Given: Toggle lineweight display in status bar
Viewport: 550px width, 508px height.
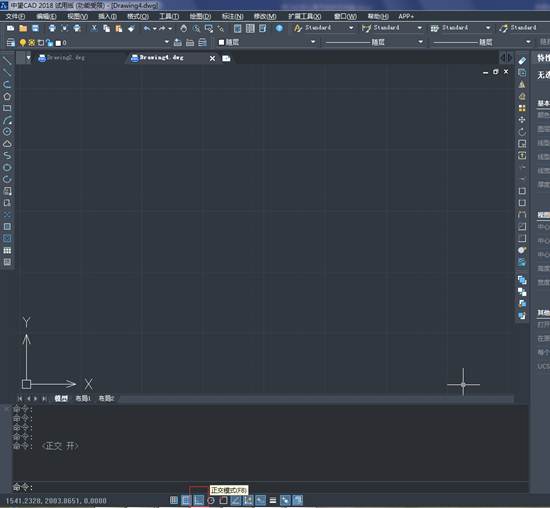Looking at the screenshot, I should tap(273, 500).
